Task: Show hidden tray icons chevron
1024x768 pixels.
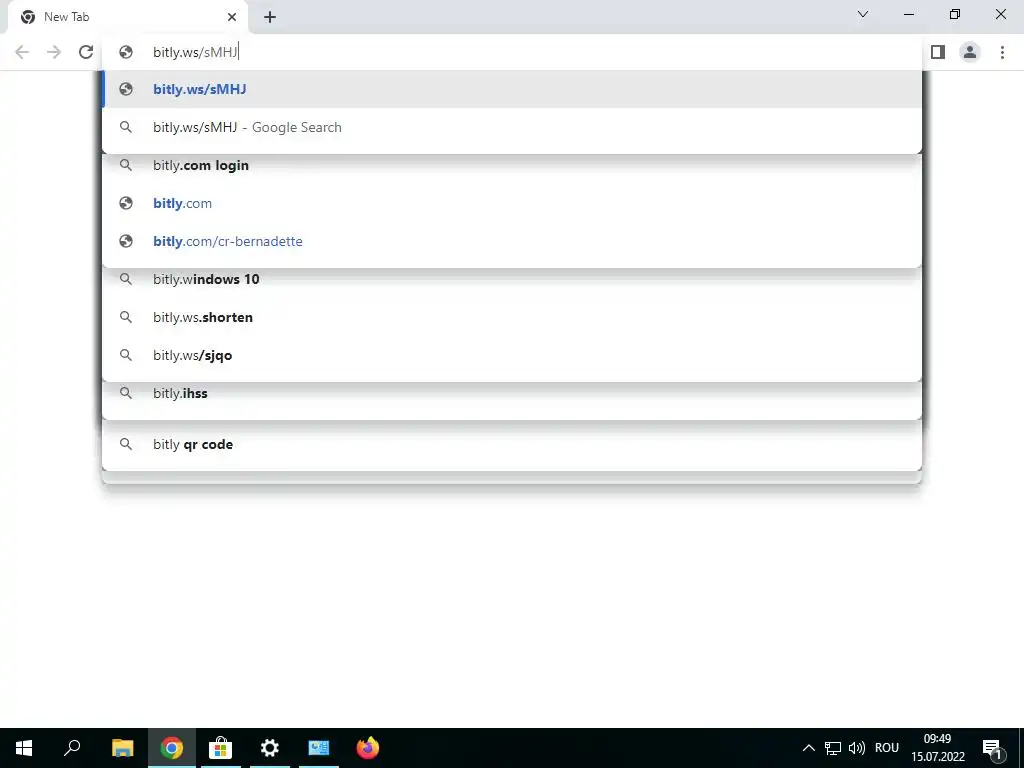Action: click(808, 748)
